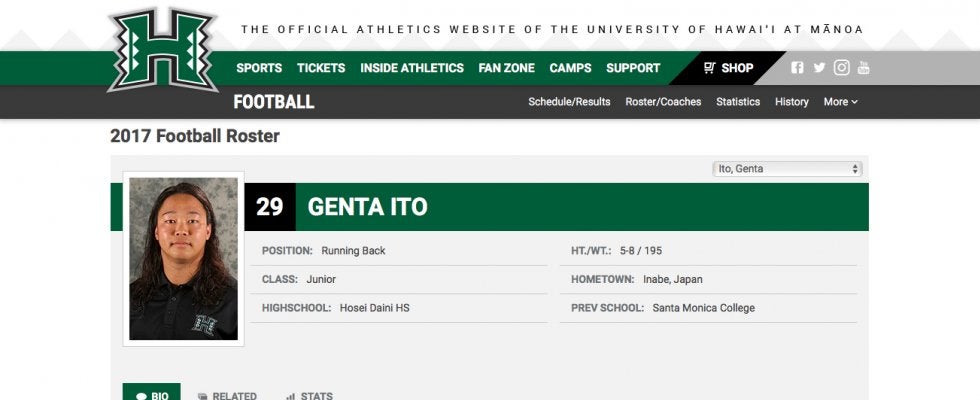Open the Camps menu item

[x=570, y=68]
